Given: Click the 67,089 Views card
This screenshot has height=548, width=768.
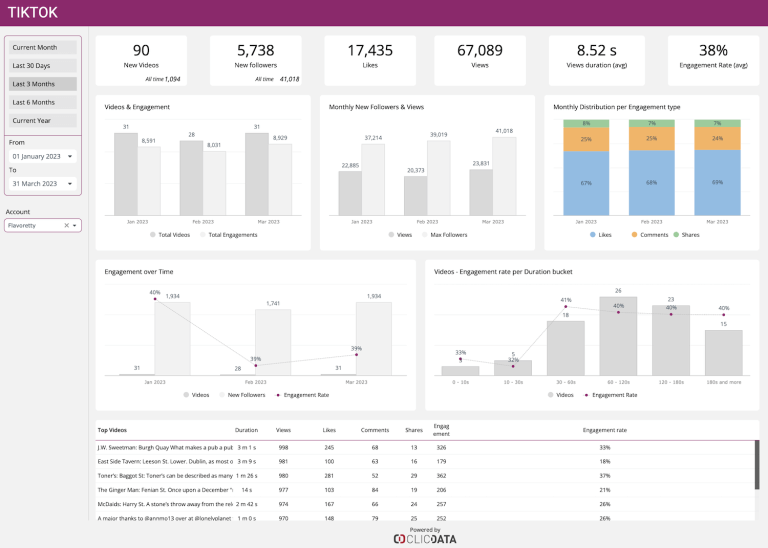Looking at the screenshot, I should click(480, 60).
